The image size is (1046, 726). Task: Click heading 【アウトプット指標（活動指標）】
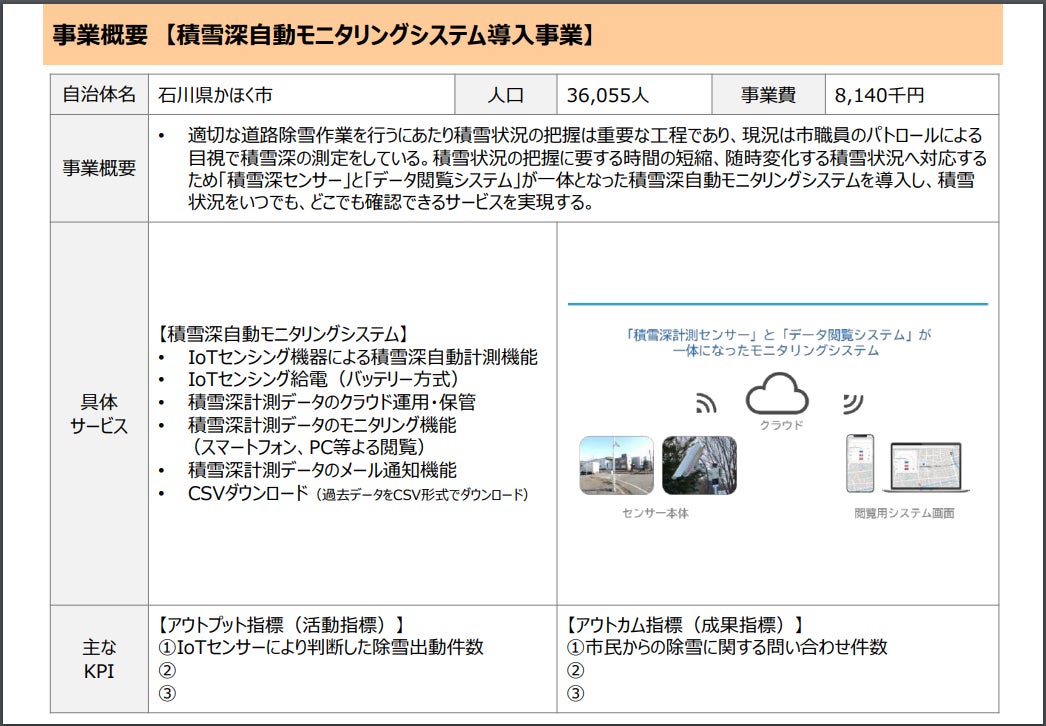[281, 625]
